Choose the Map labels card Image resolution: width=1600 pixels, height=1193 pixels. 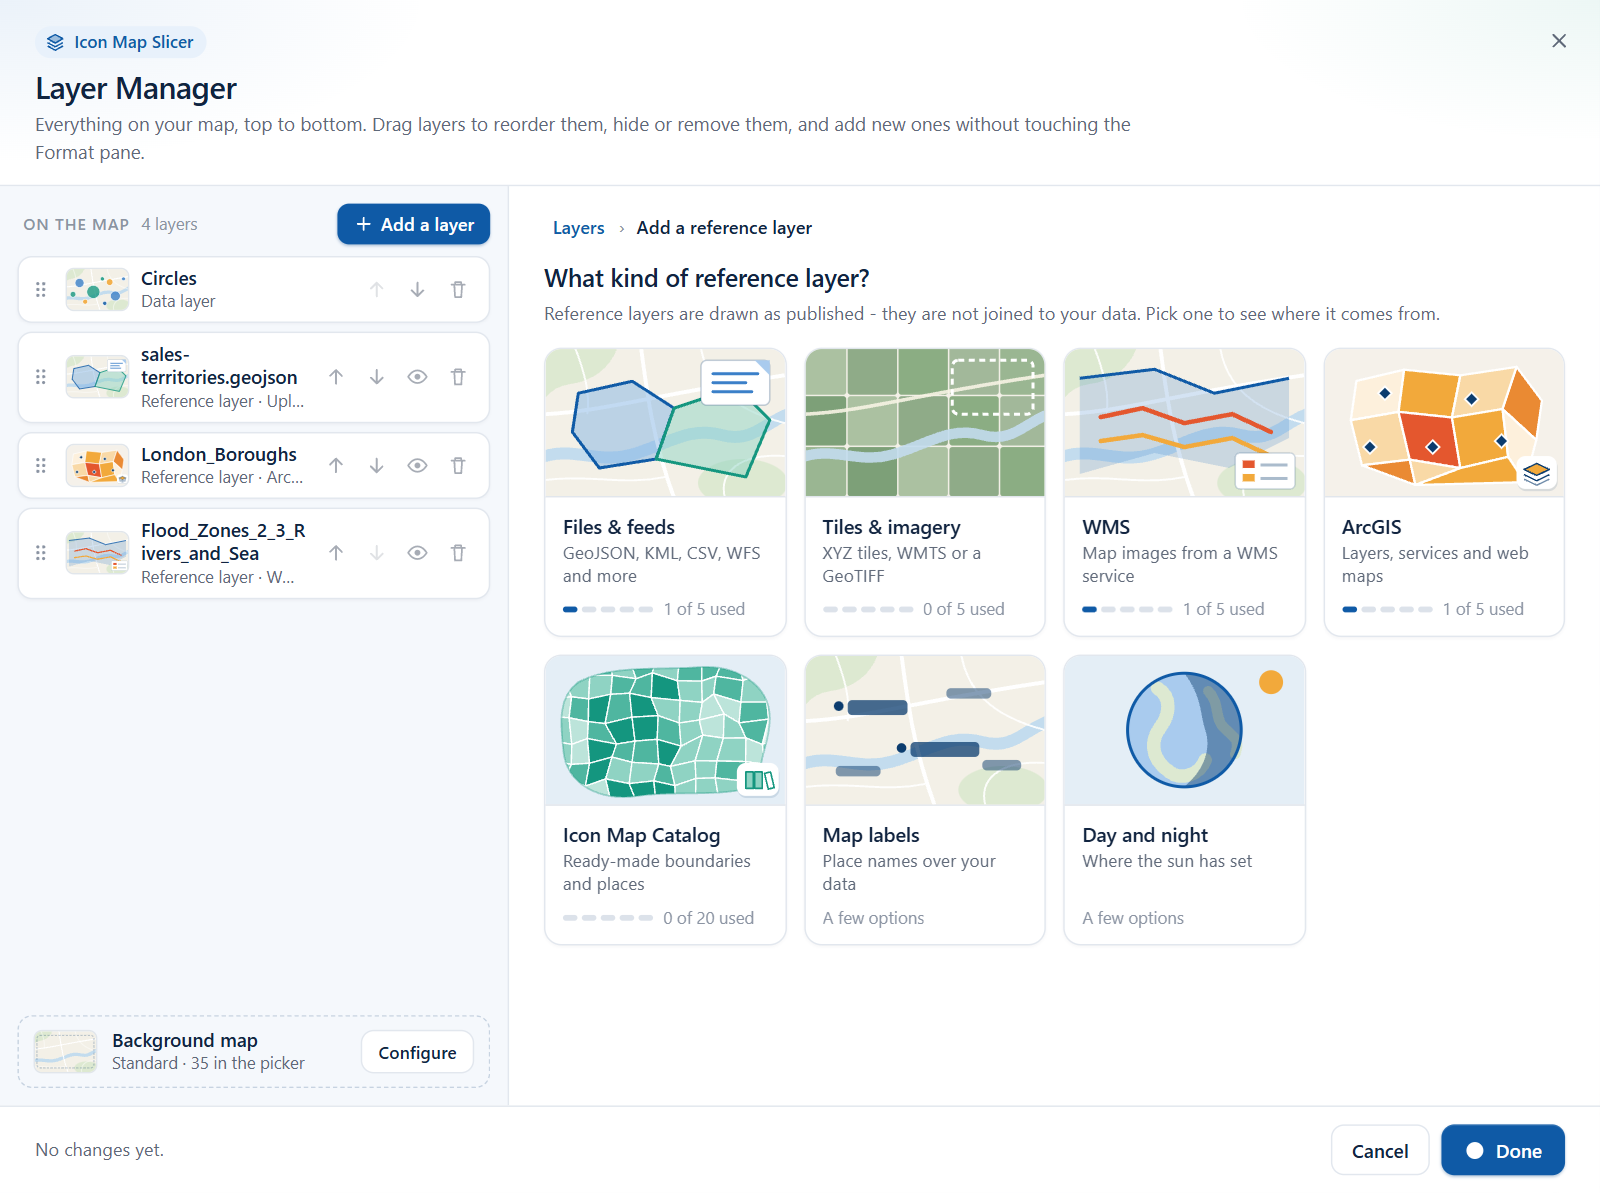click(925, 800)
